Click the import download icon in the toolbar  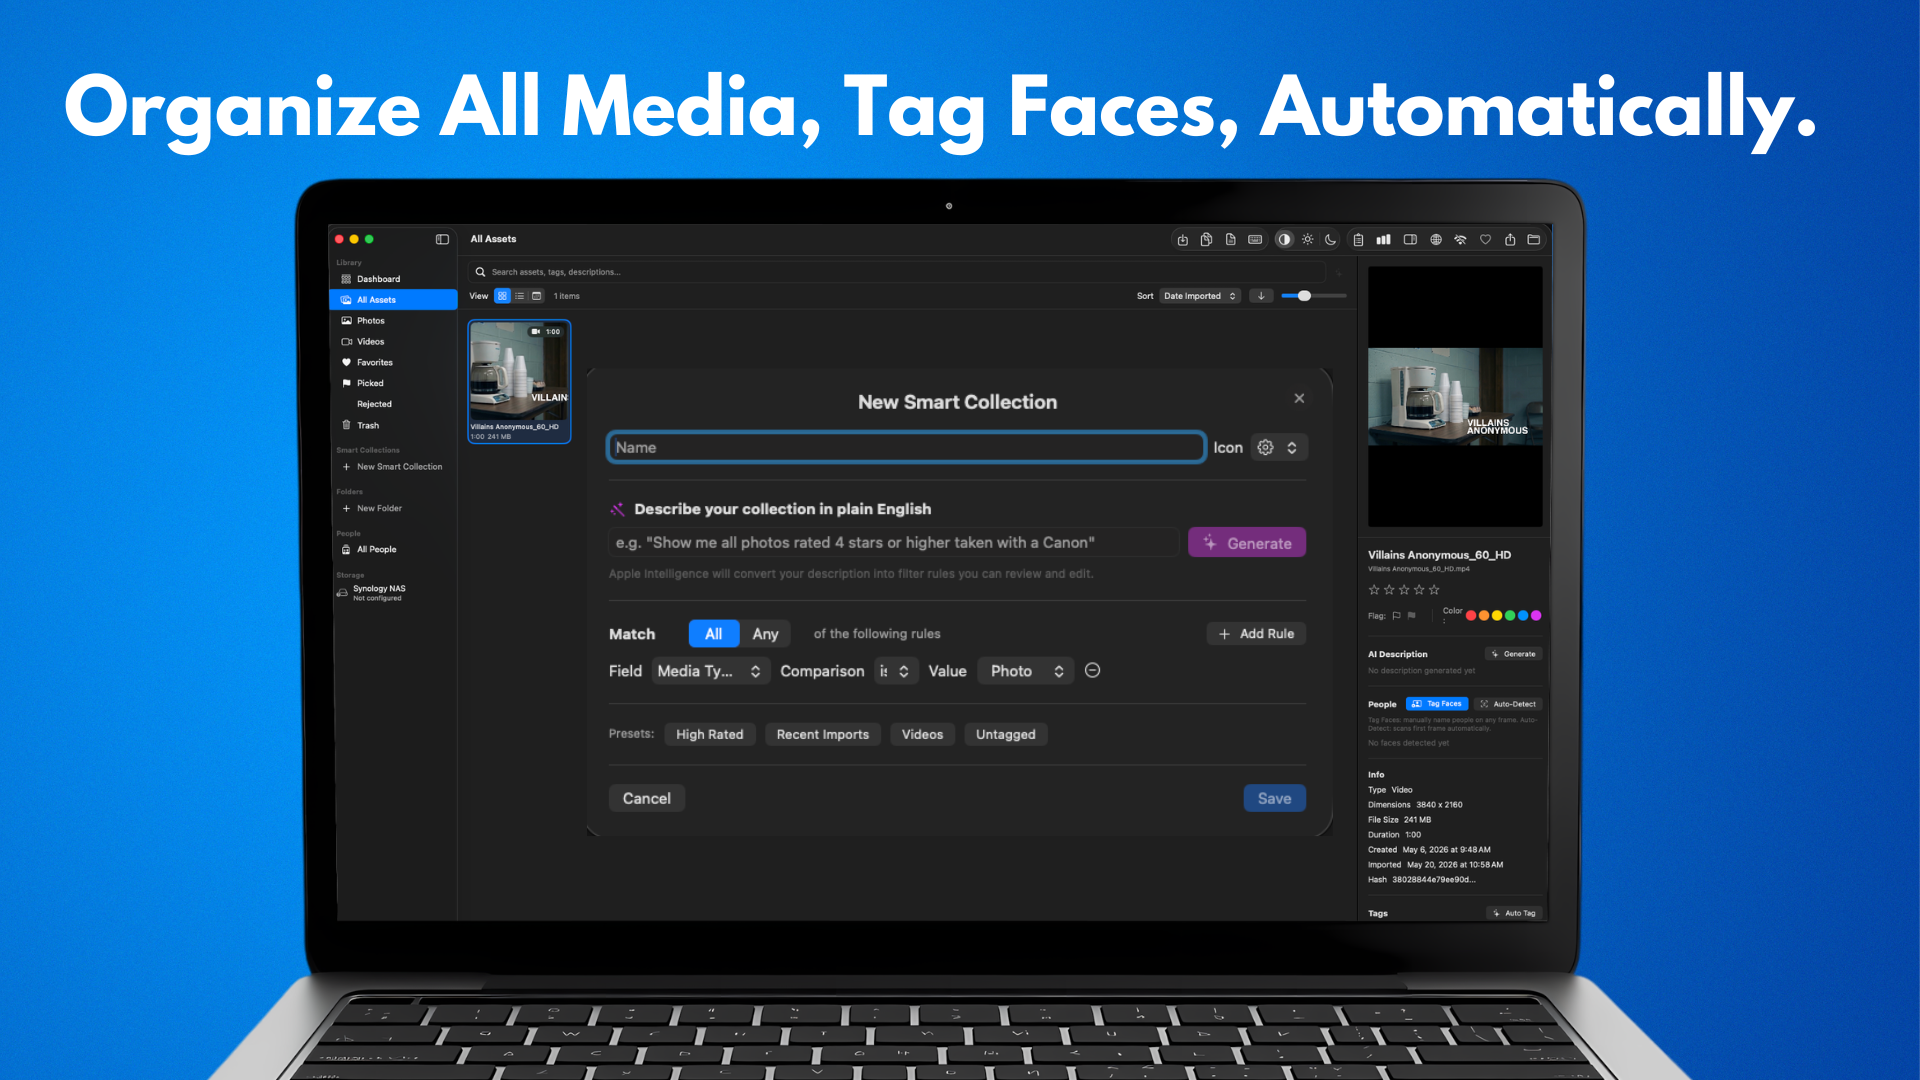[x=1182, y=240]
